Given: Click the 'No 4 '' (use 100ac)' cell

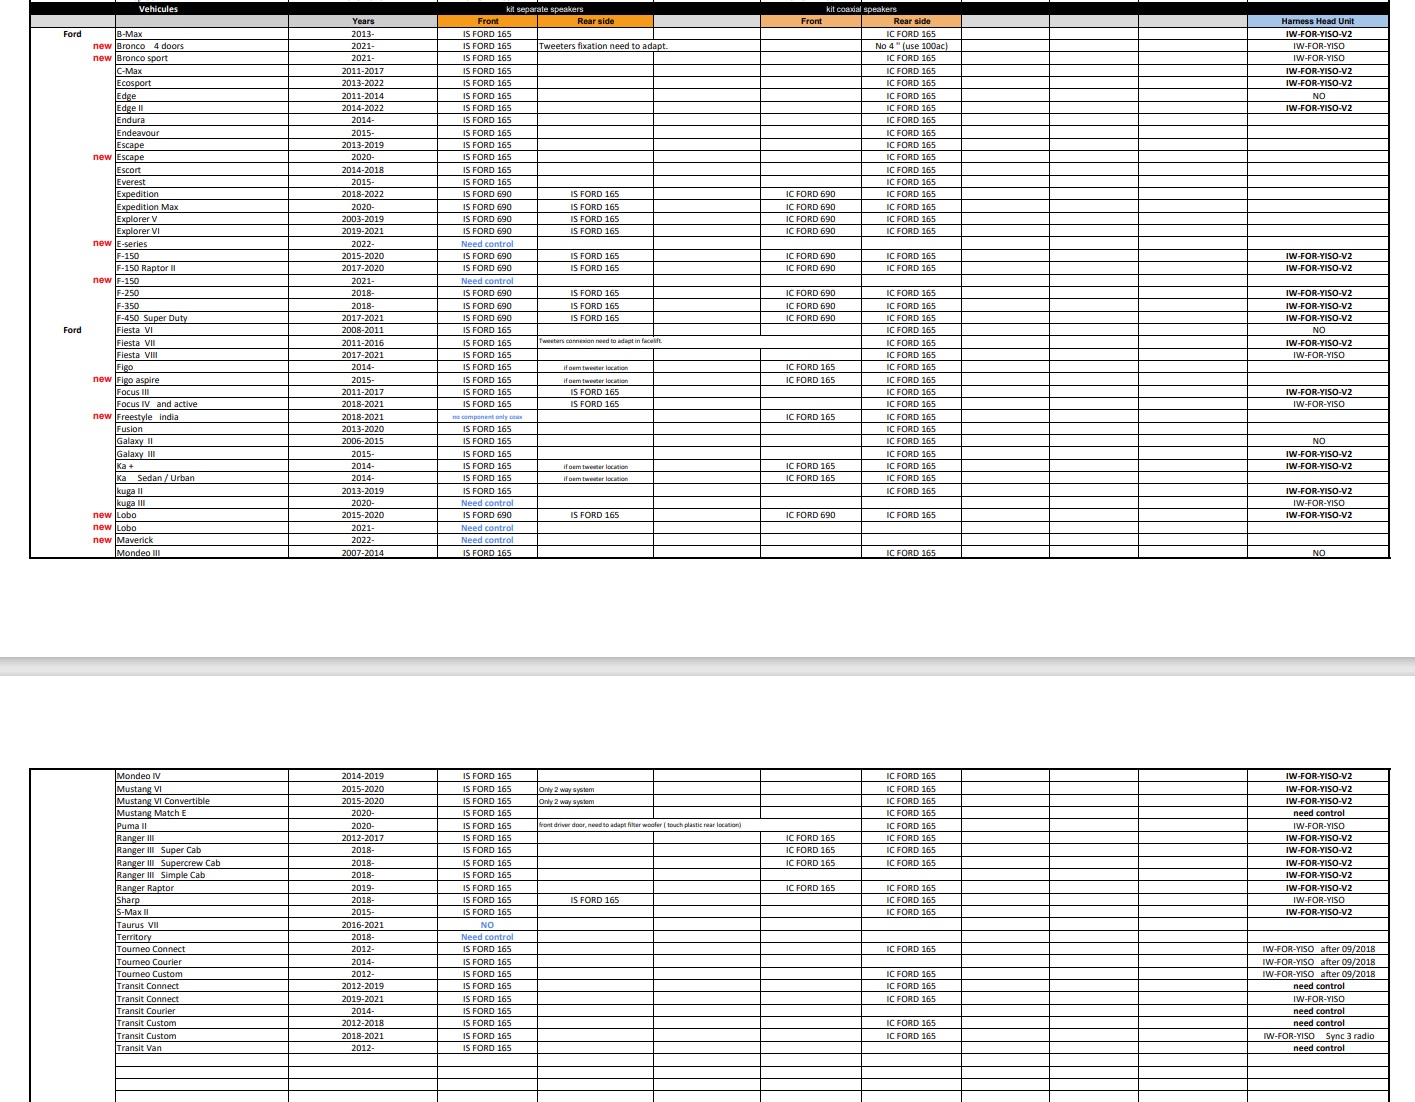Looking at the screenshot, I should [x=911, y=46].
